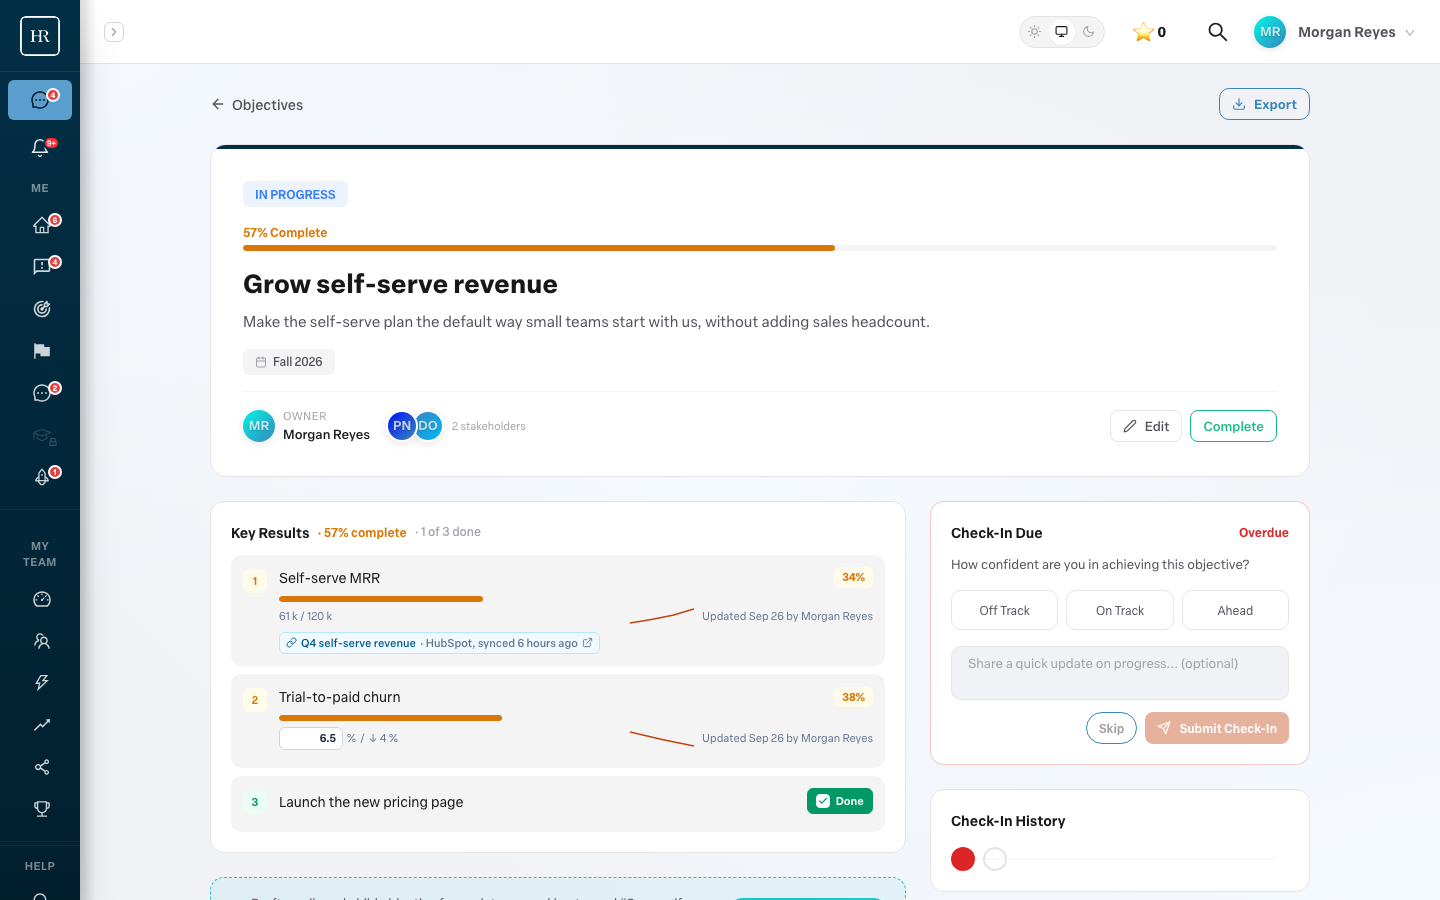The height and width of the screenshot is (900, 1440).
Task: Select Ahead confidence option
Action: (x=1235, y=610)
